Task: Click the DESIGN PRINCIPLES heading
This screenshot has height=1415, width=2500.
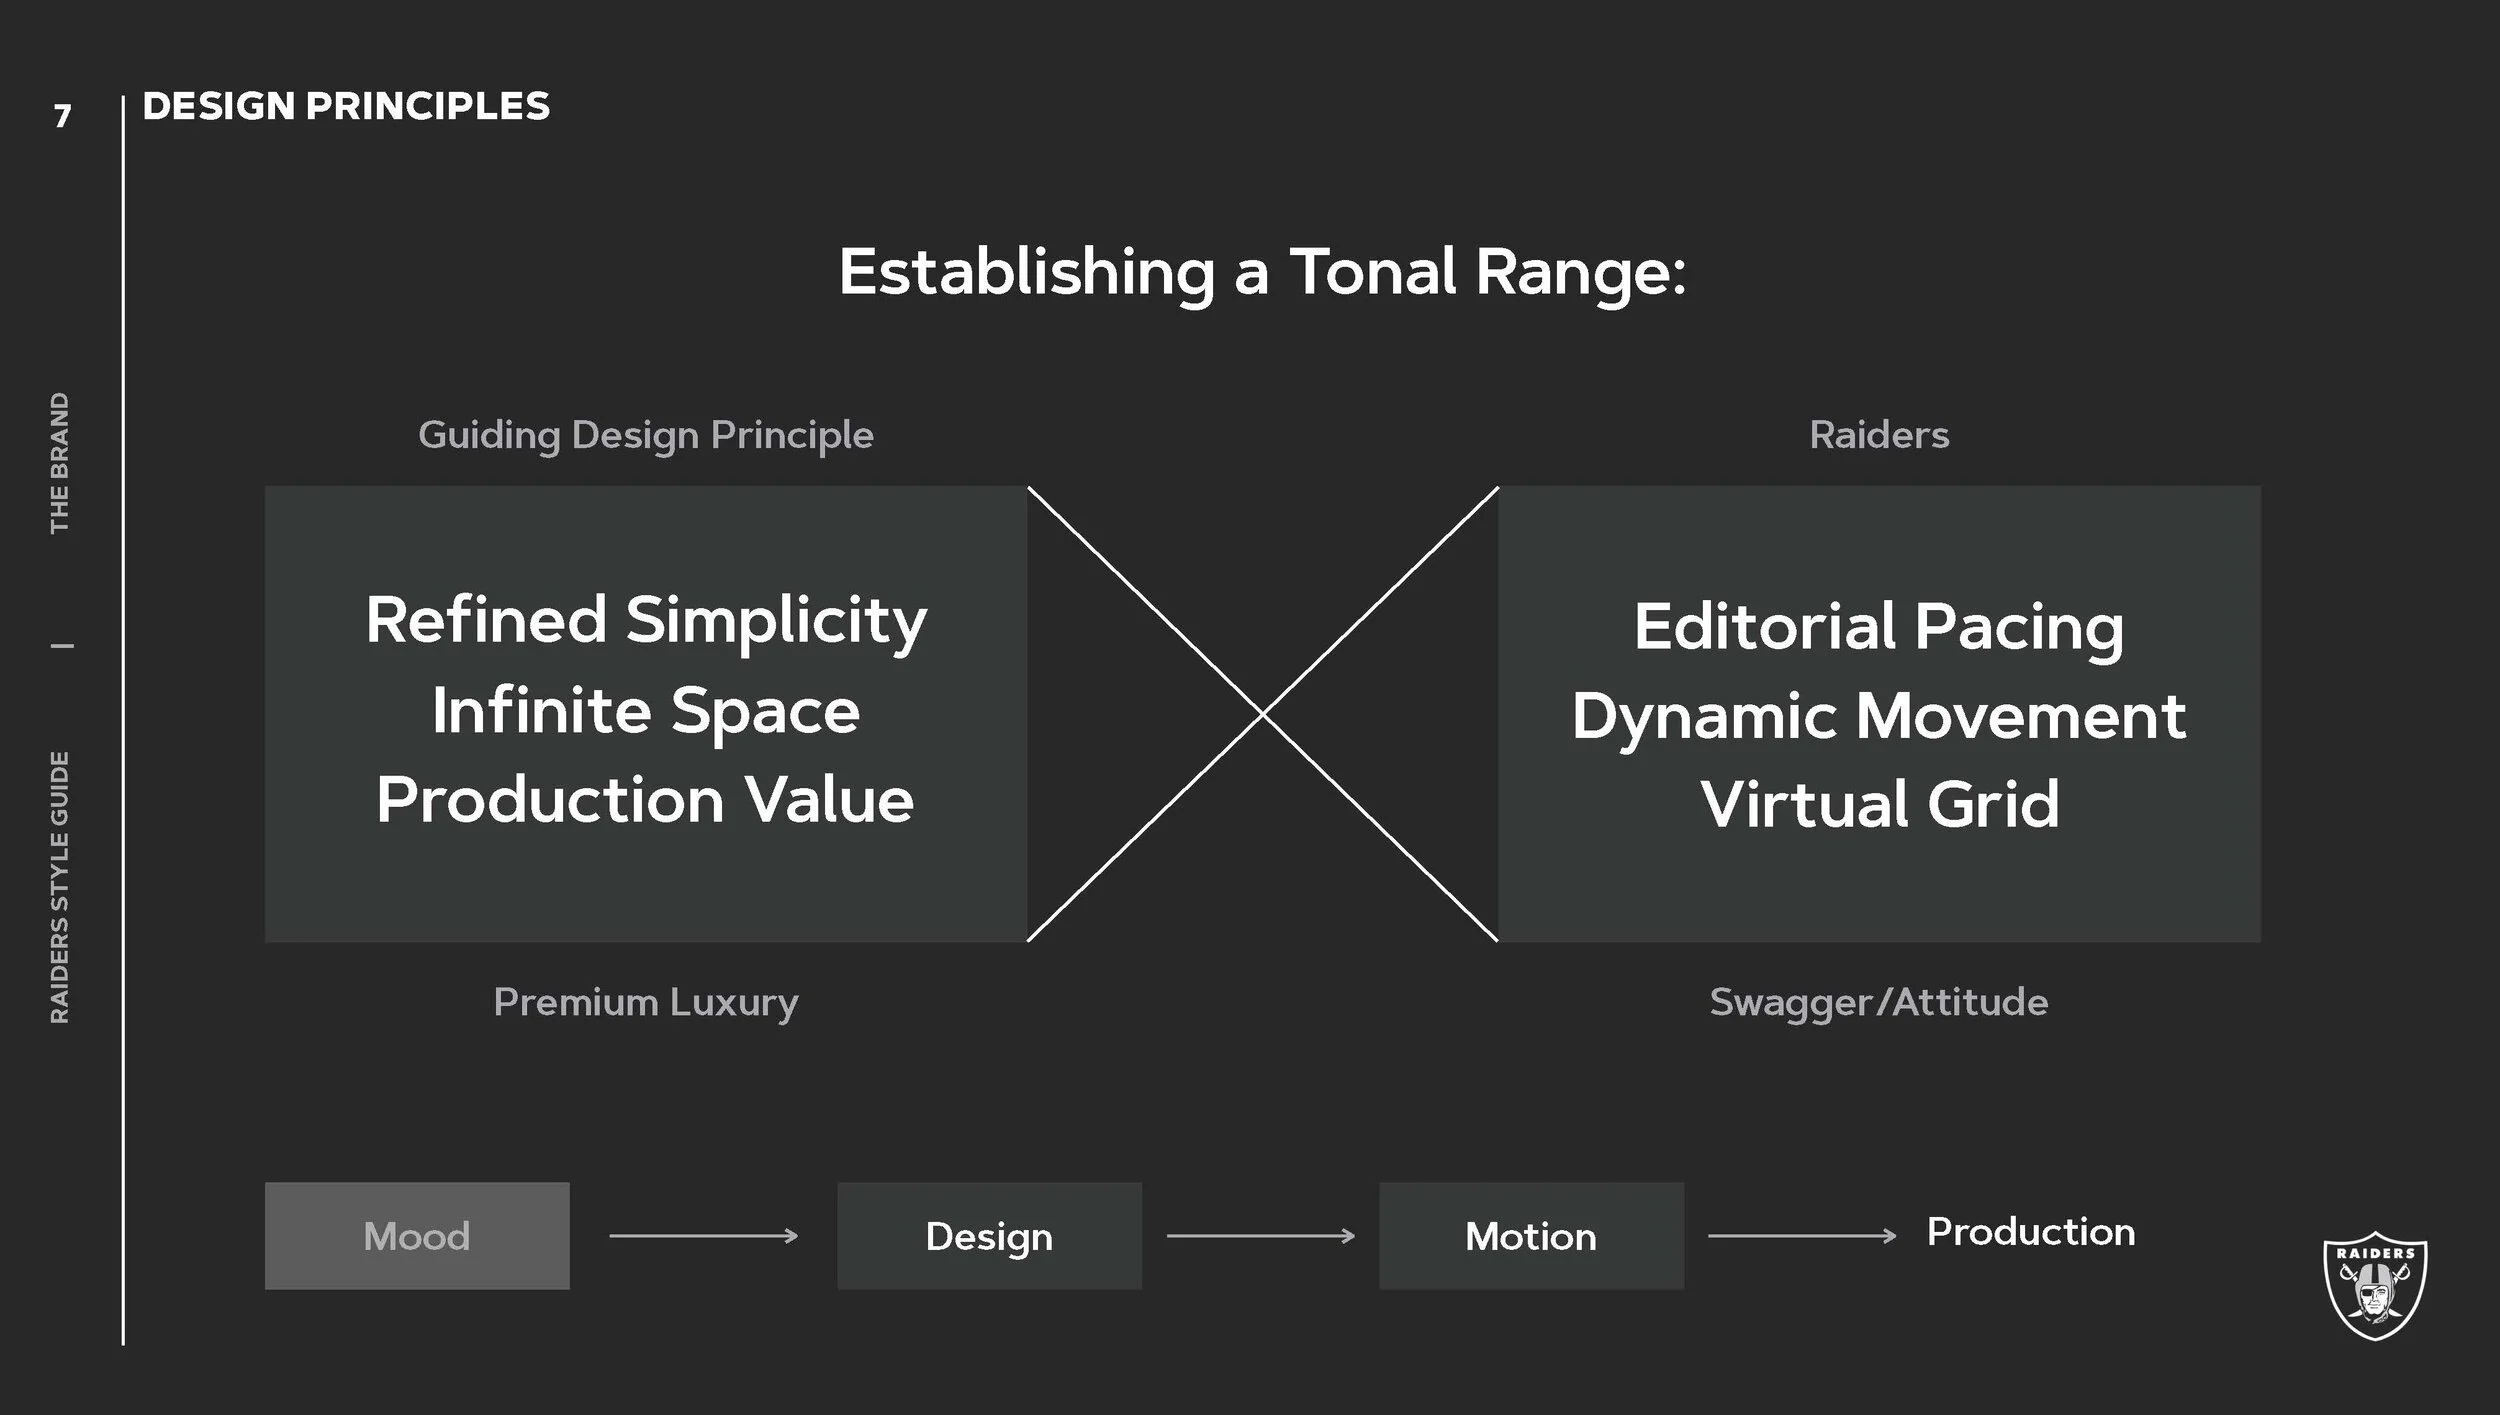Action: (346, 106)
